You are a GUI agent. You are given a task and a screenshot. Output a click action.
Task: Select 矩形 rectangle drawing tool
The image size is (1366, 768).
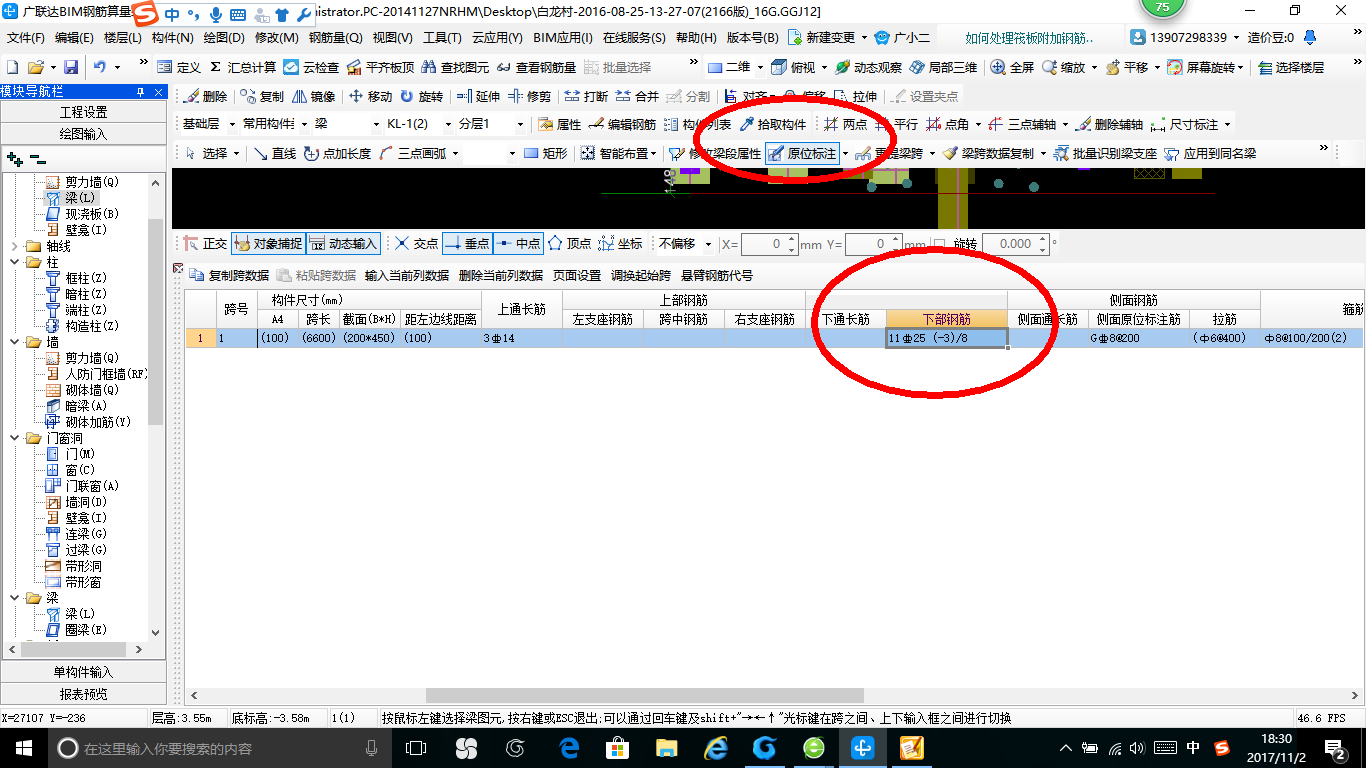[x=546, y=154]
